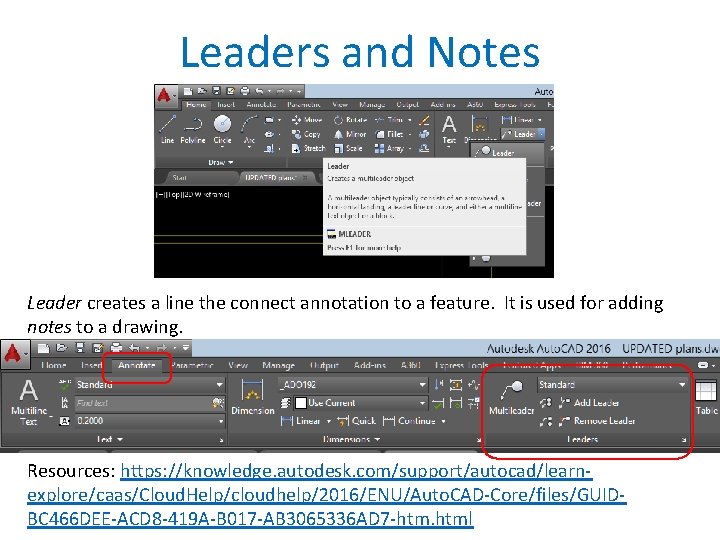Expand the Text panel title arrow
Image resolution: width=720 pixels, height=540 pixels.
120,439
